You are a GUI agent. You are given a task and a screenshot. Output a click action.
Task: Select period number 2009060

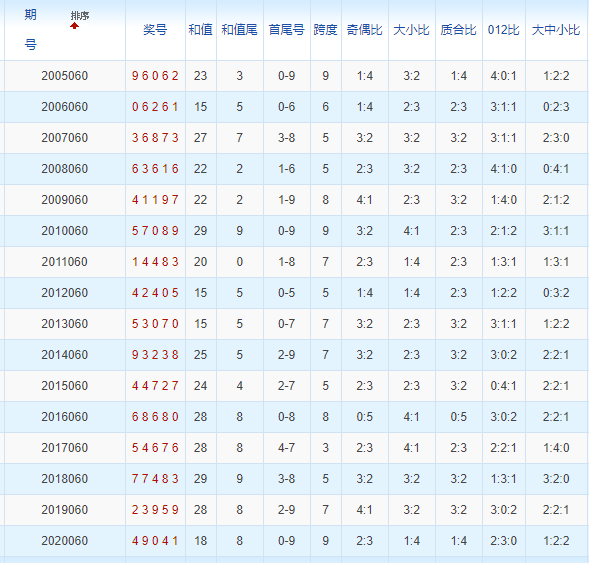65,200
